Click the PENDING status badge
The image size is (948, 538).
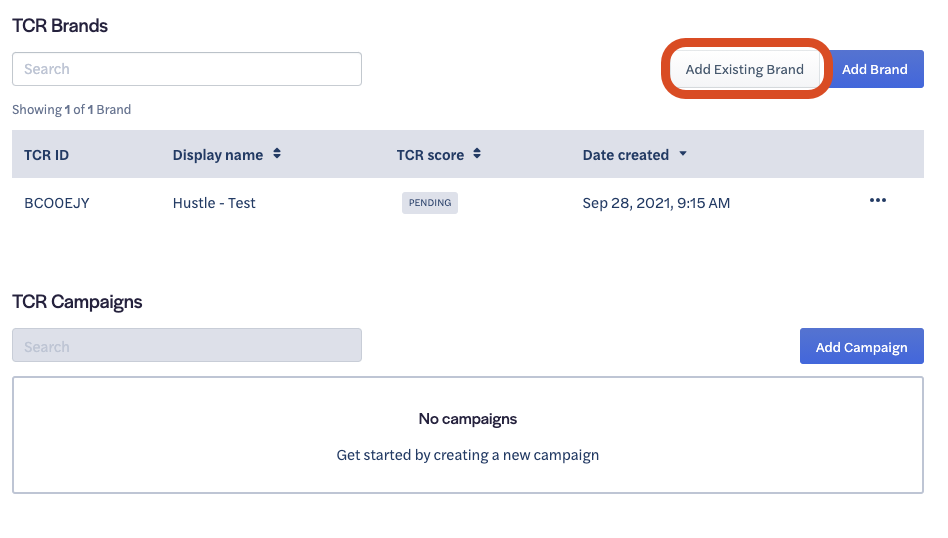point(430,203)
